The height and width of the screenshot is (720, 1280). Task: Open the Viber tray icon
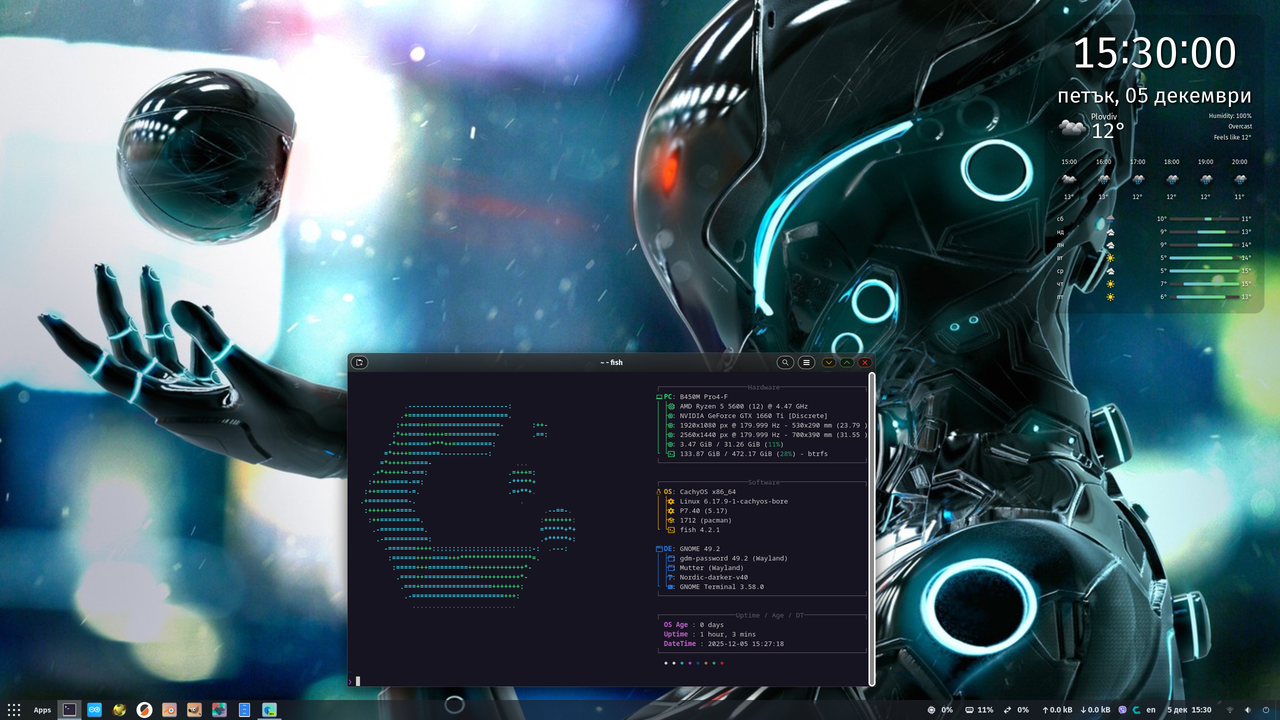tap(1122, 710)
